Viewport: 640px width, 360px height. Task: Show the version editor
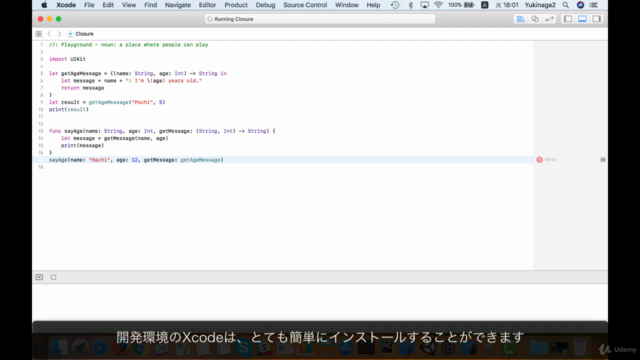(549, 19)
